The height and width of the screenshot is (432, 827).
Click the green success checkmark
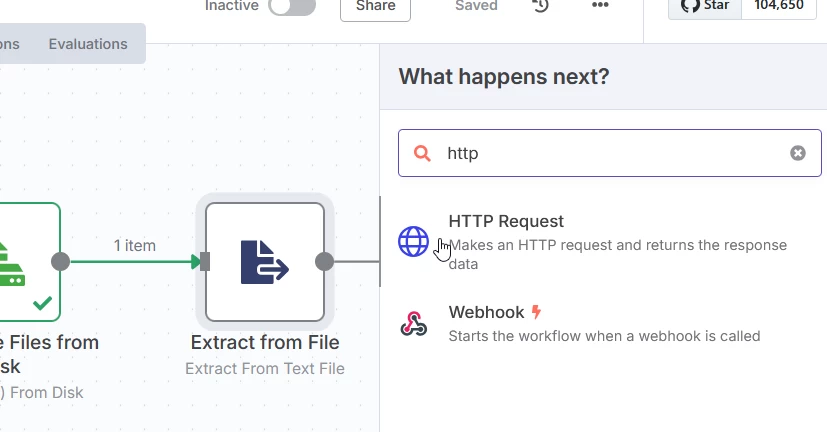(x=42, y=302)
